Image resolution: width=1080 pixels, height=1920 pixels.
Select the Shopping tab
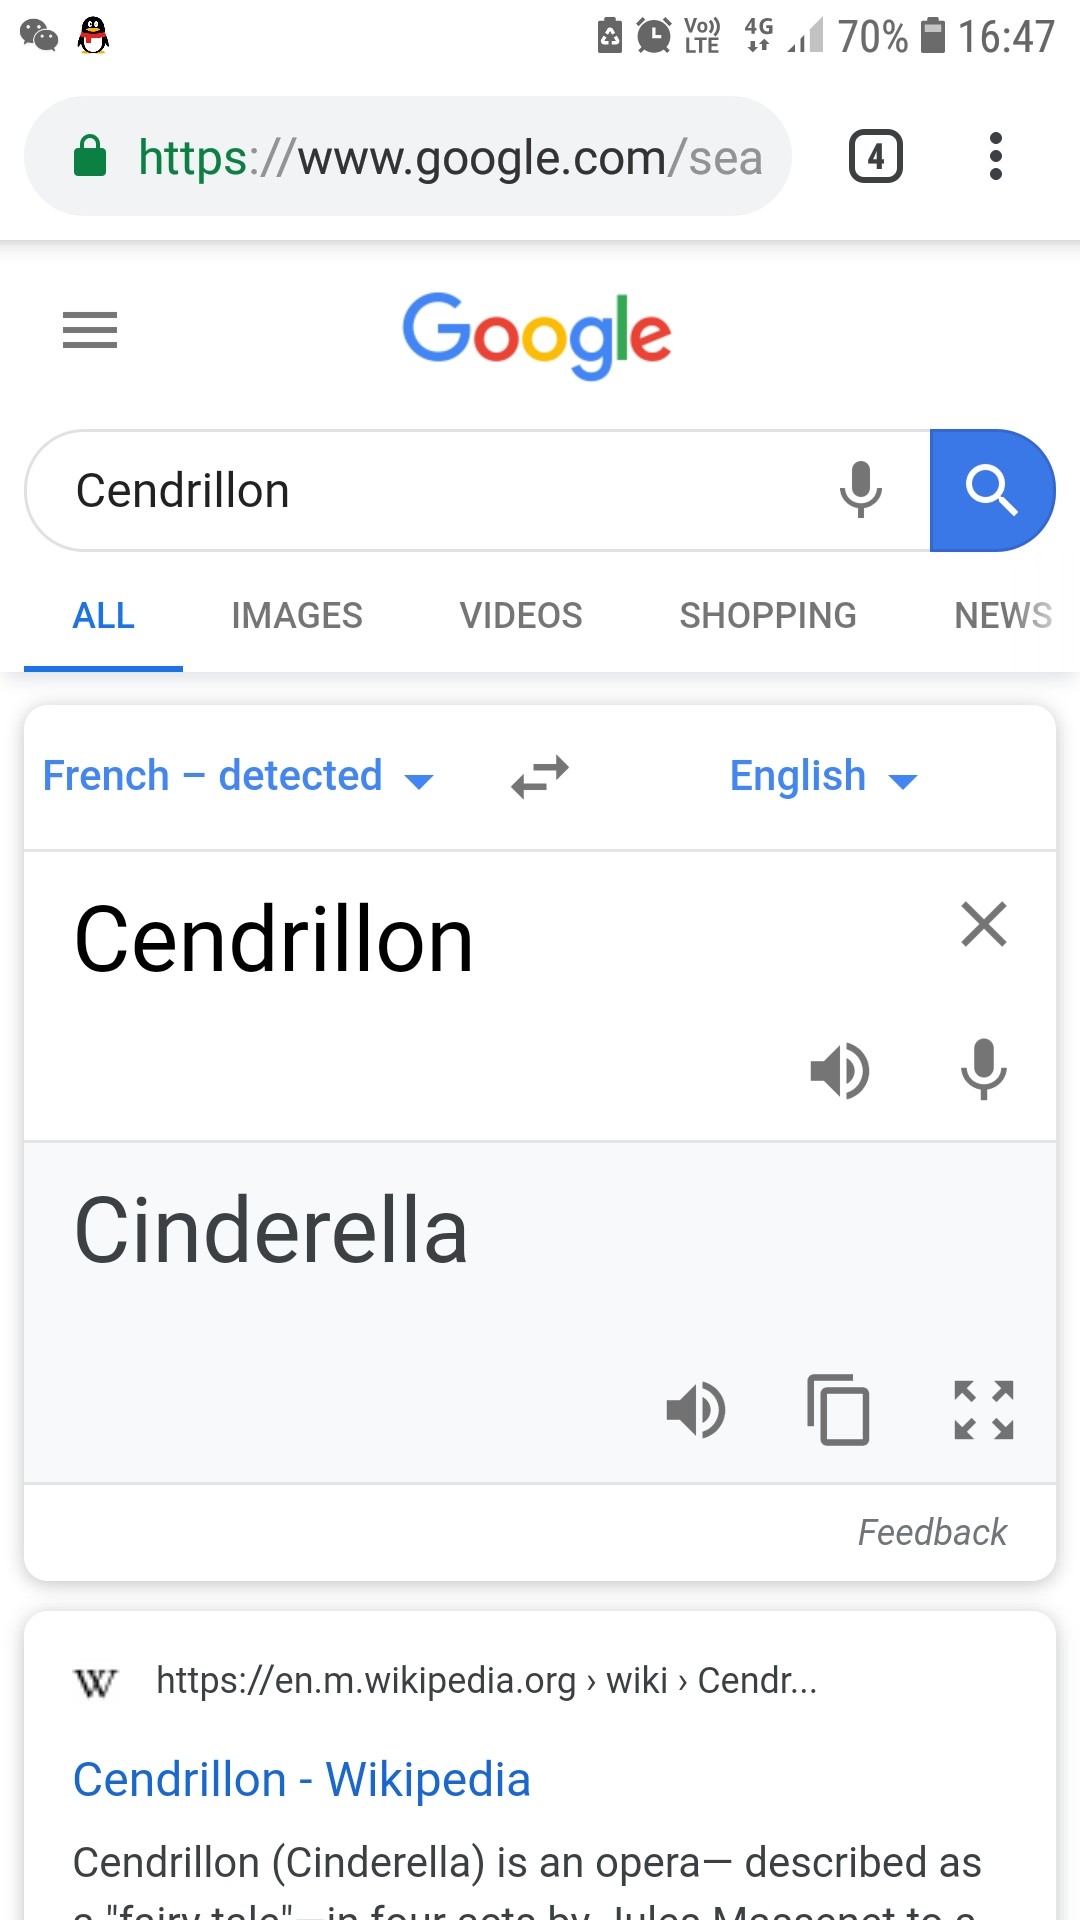(x=768, y=616)
